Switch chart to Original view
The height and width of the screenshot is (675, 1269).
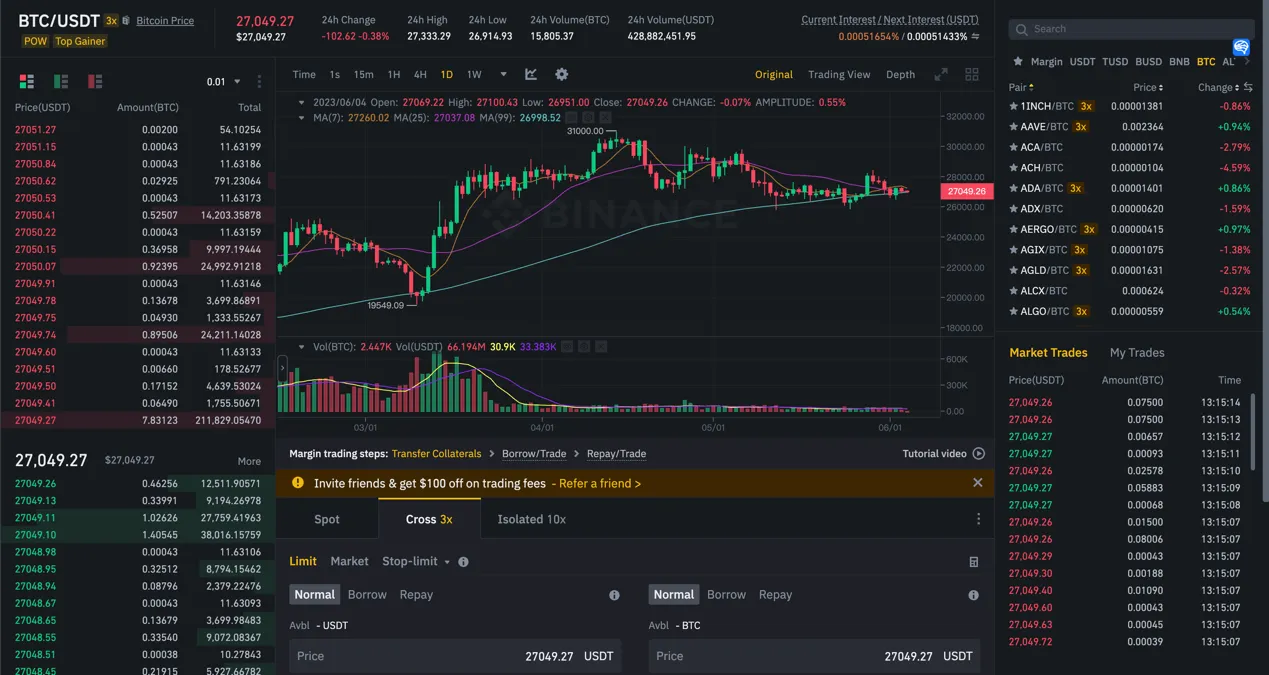[x=774, y=74]
